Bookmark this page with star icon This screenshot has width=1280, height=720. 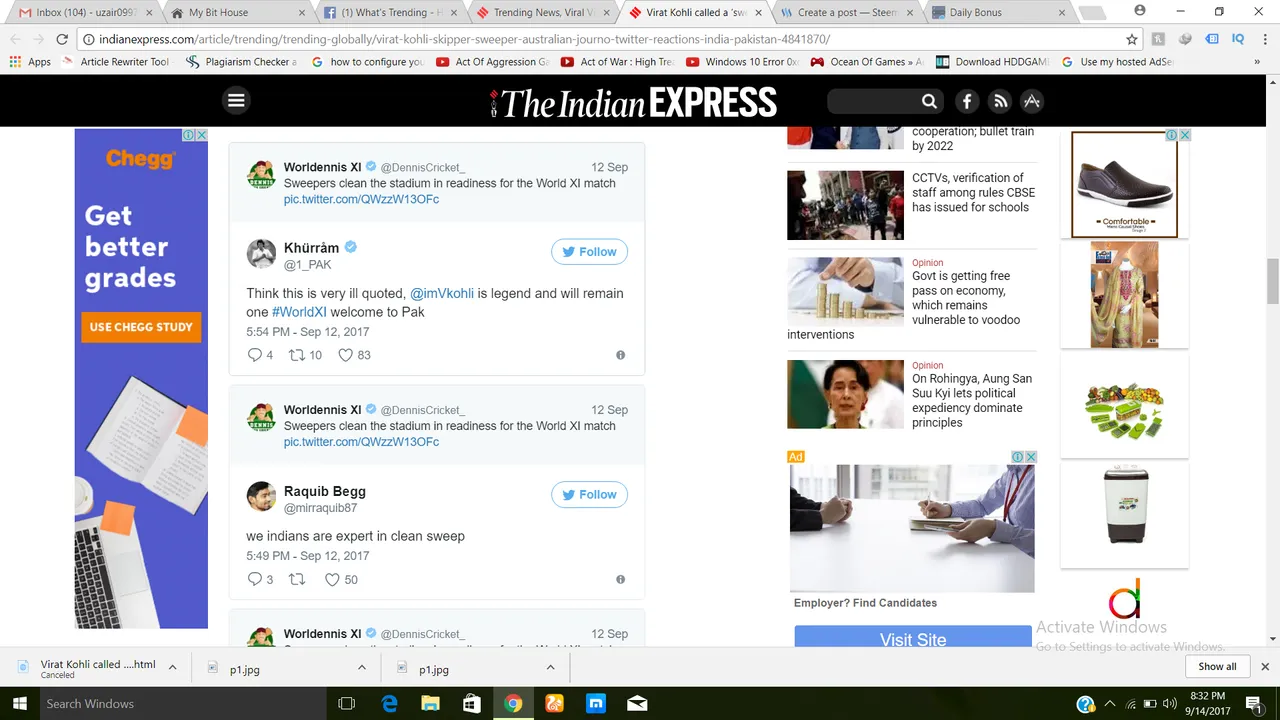[x=1132, y=39]
